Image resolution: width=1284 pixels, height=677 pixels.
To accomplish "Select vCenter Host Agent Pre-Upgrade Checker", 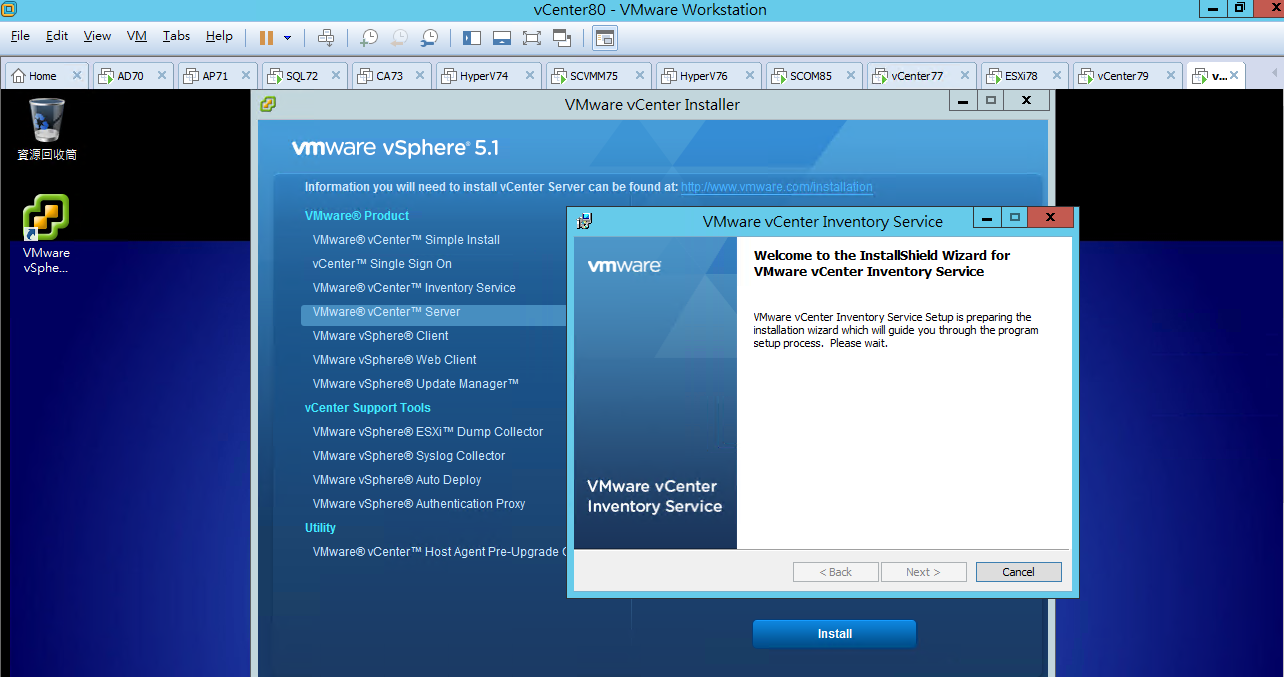I will coord(439,552).
